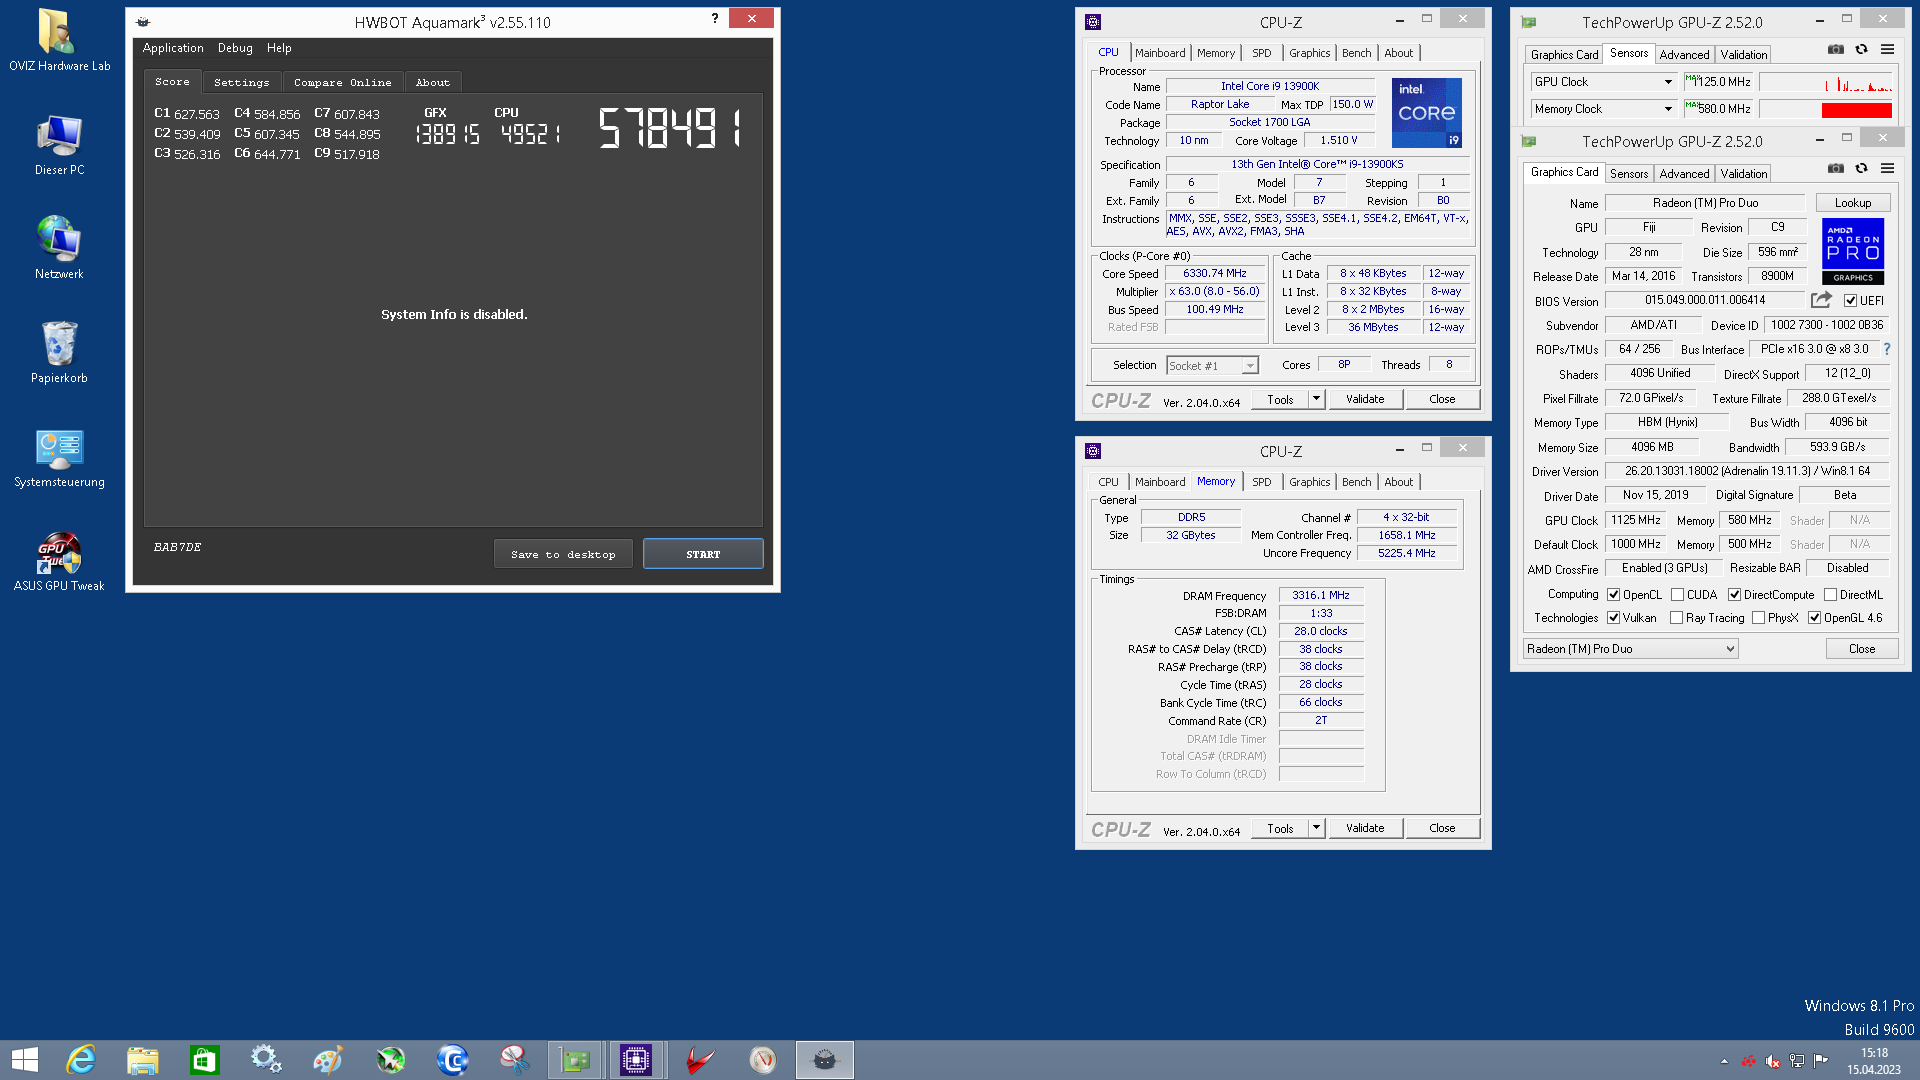The height and width of the screenshot is (1080, 1920).
Task: Click the BIOS Version export share icon
Action: click(x=1821, y=300)
